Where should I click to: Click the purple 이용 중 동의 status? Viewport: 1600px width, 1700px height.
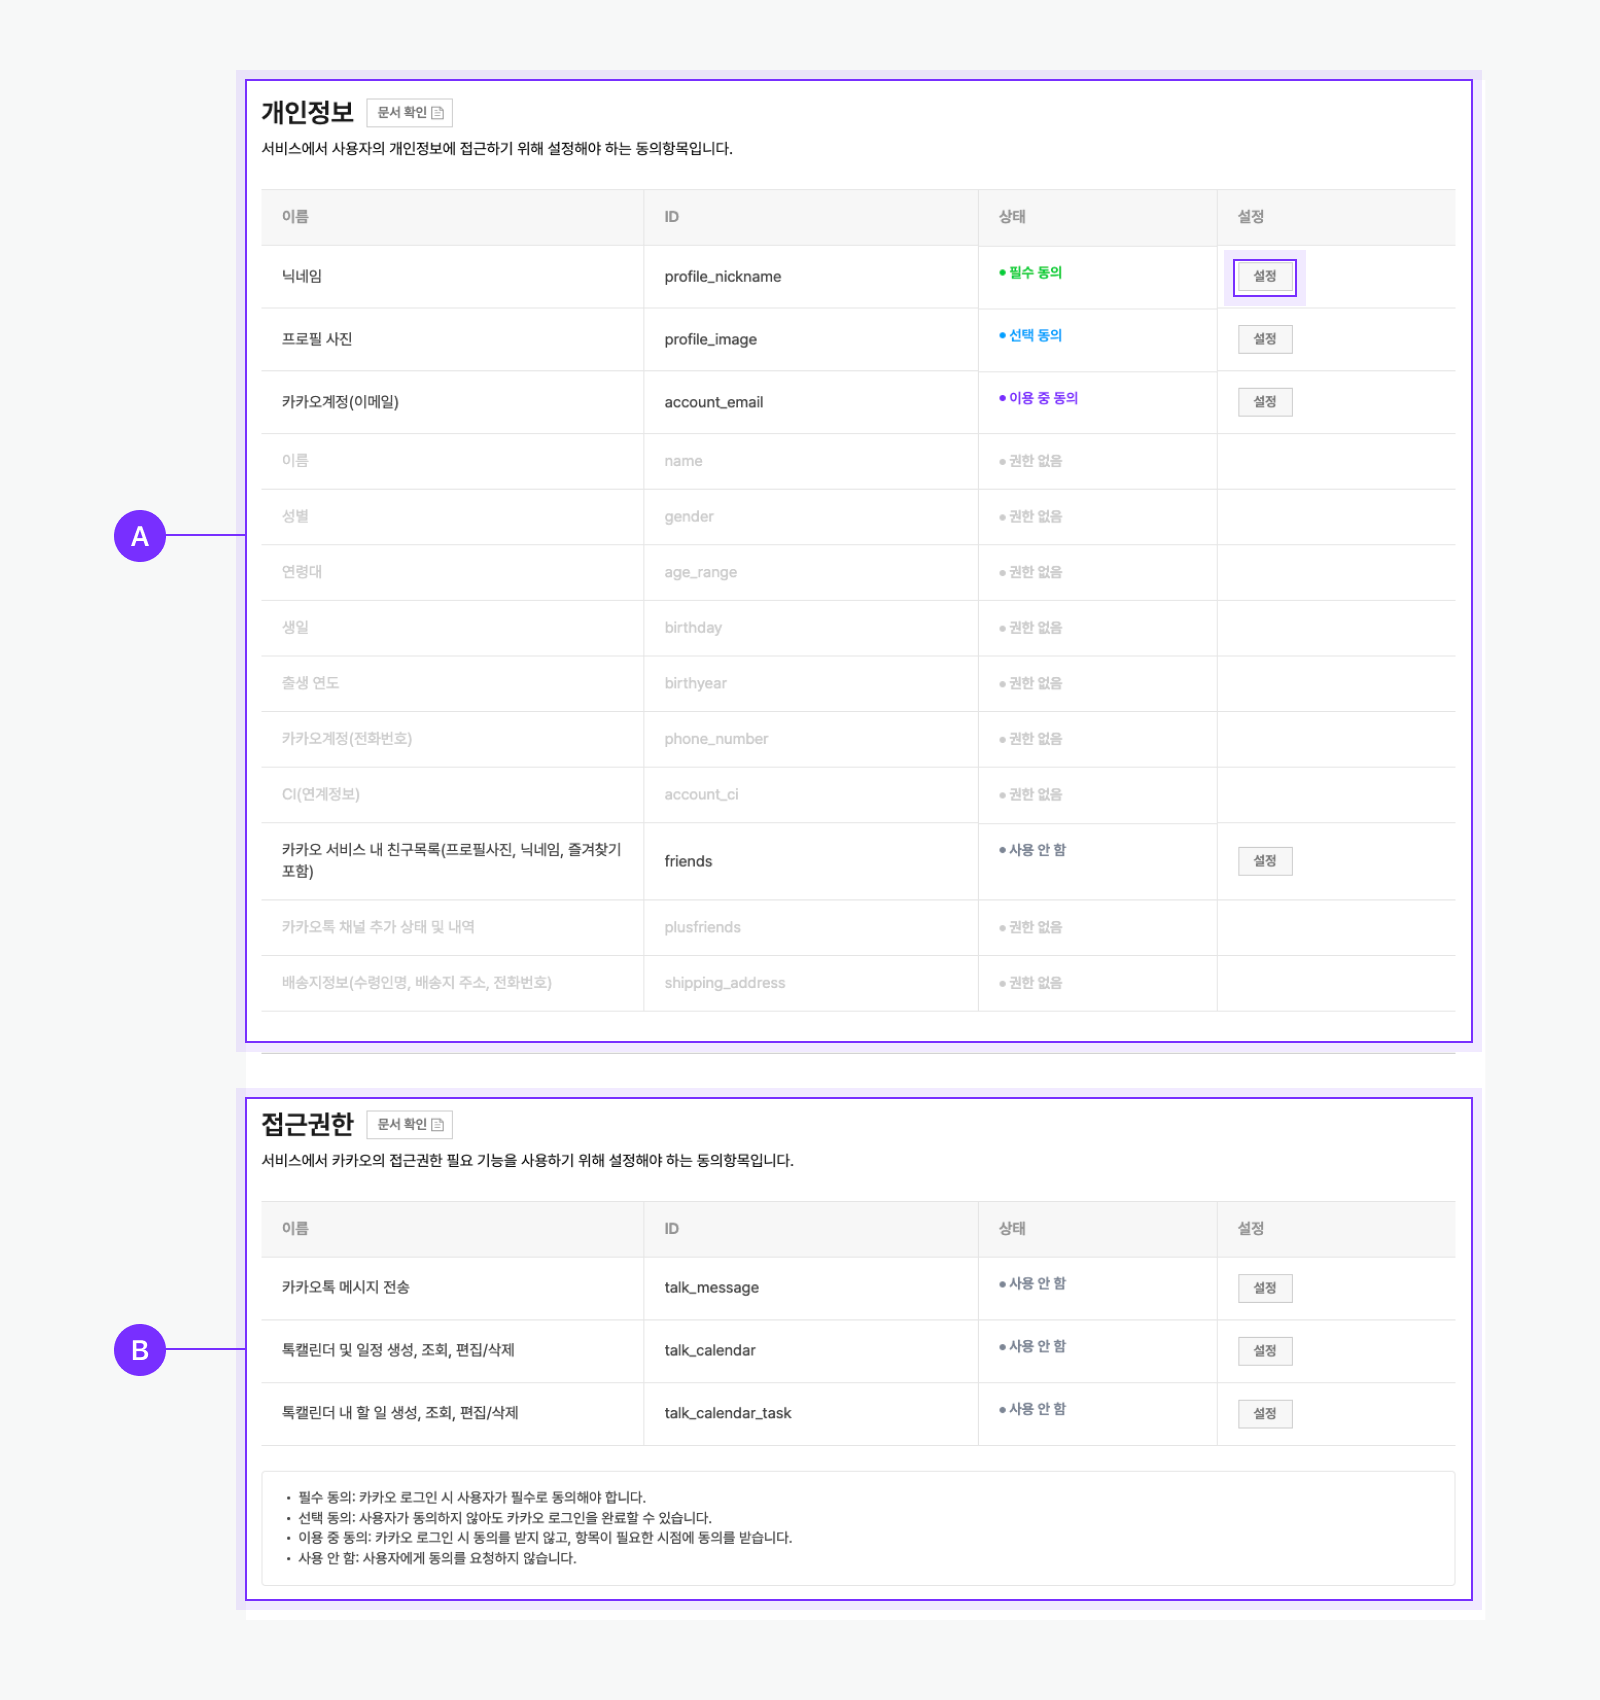click(1042, 398)
